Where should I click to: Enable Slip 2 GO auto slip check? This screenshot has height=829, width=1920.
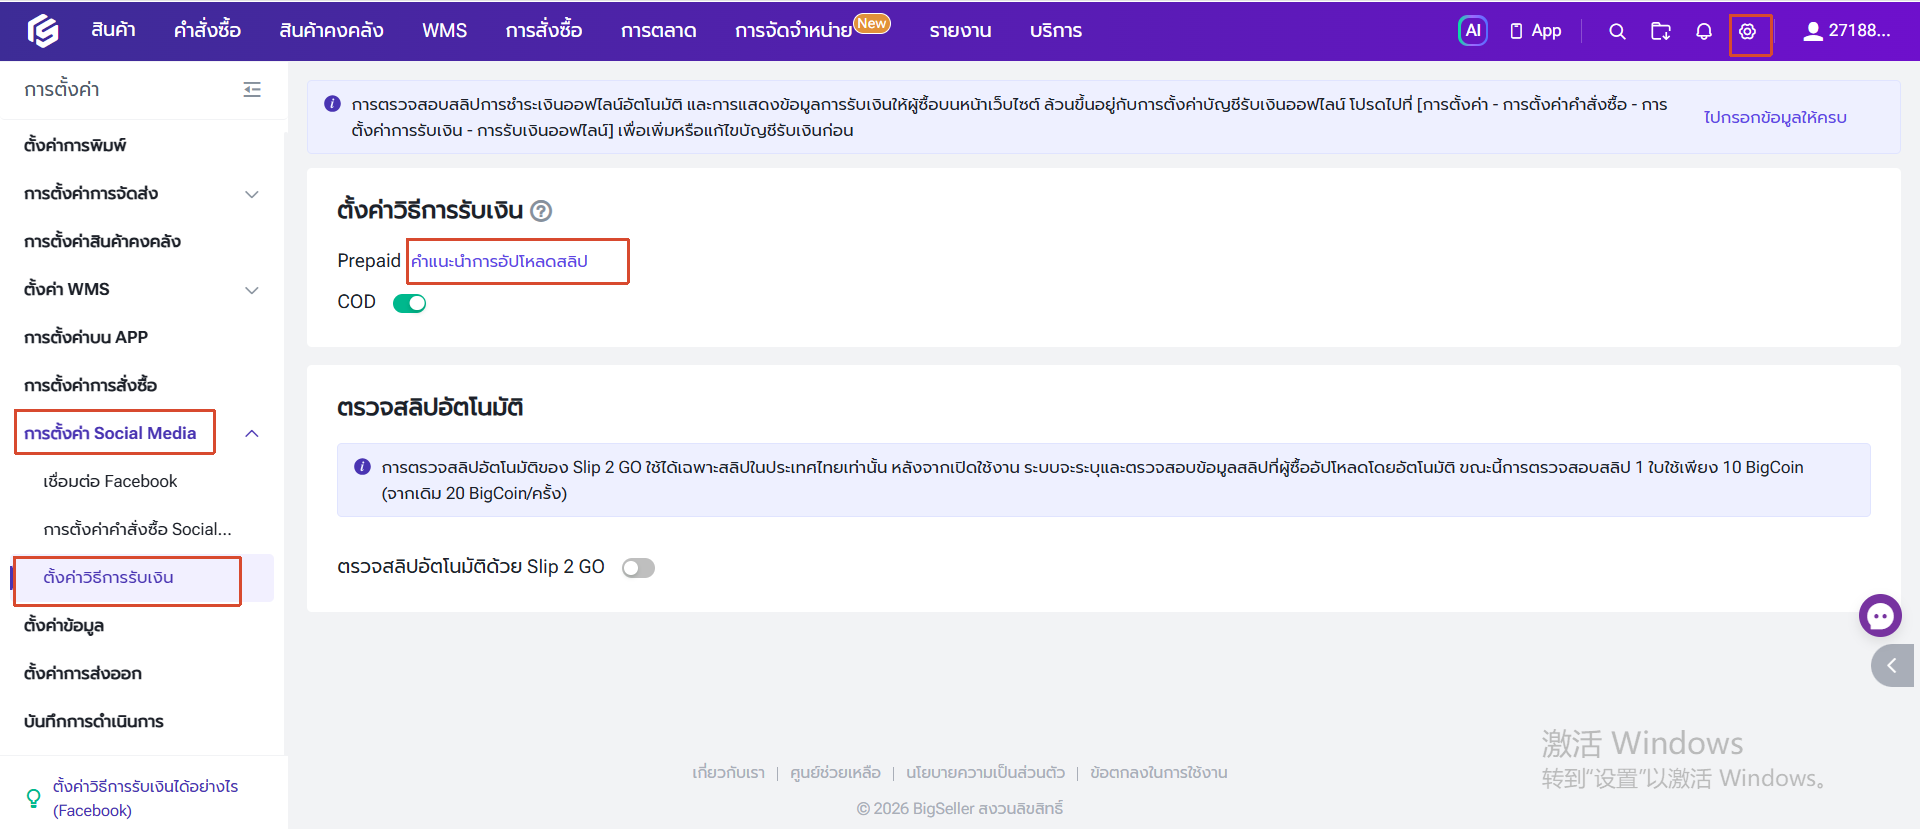coord(638,568)
